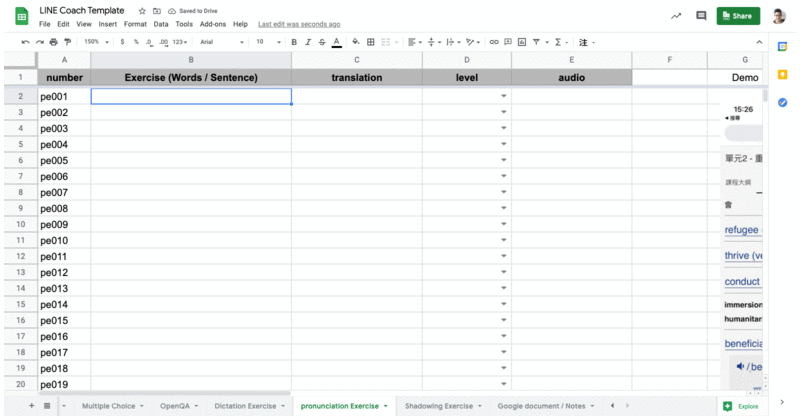Viewport: 800px width, 416px height.
Task: Open the zoom 150% dropdown
Action: (x=96, y=42)
